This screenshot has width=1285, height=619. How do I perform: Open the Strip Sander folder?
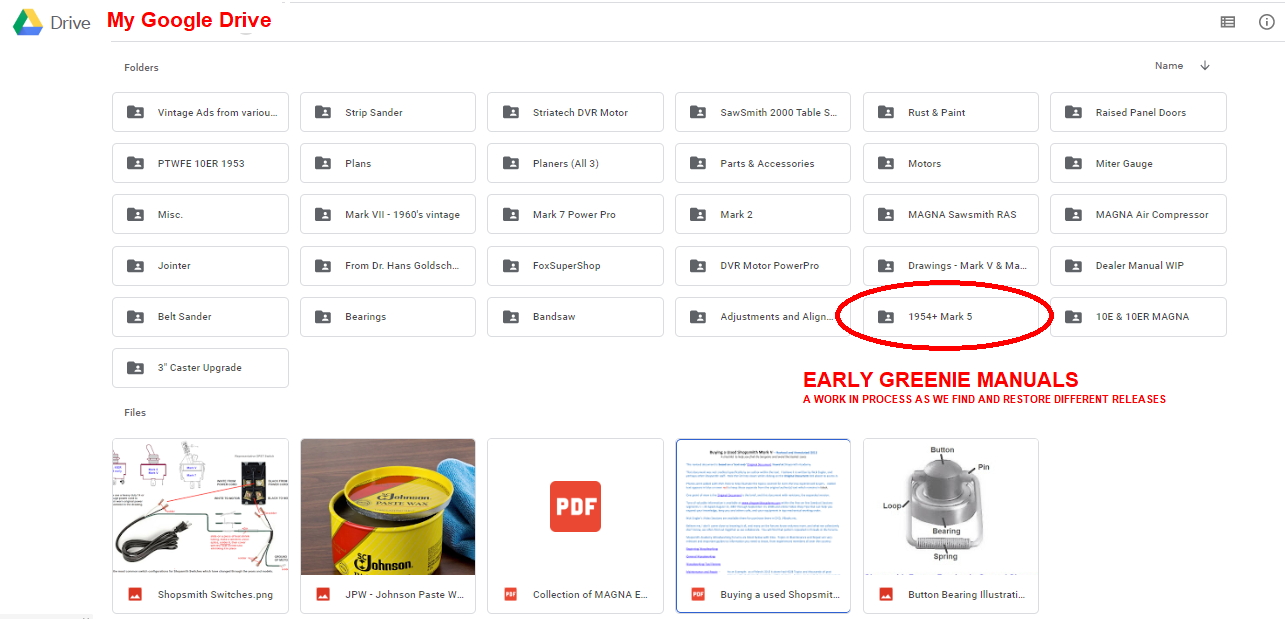388,112
